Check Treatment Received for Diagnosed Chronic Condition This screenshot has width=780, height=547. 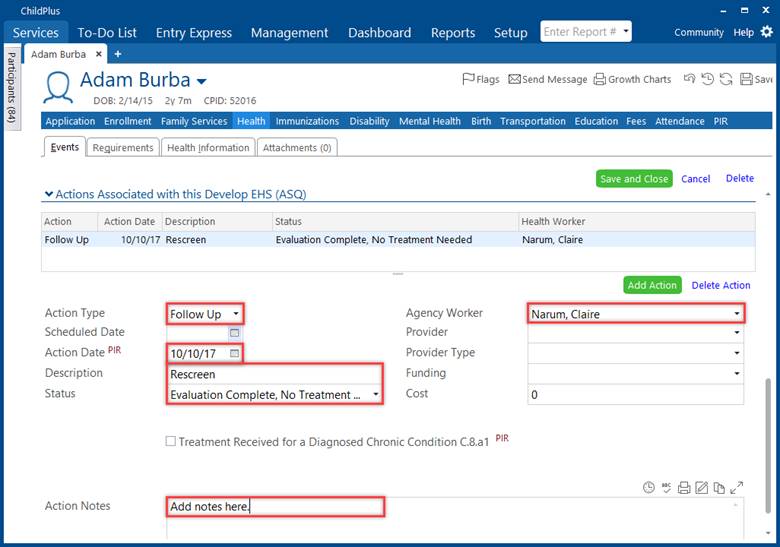tap(171, 441)
